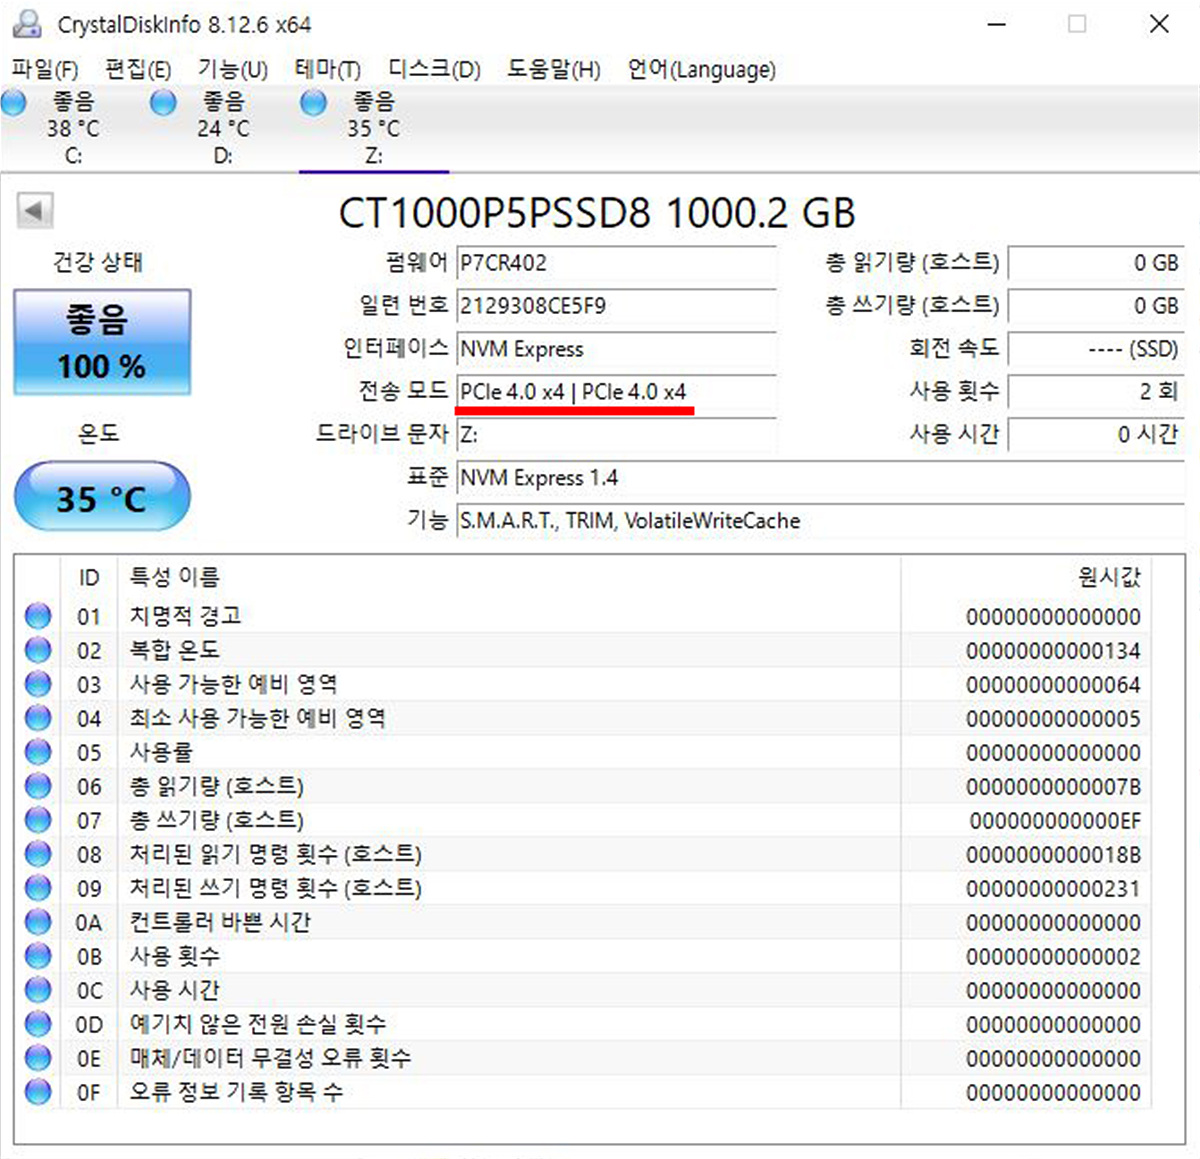Open the 언어(Language) menu
Viewport: 1200px width, 1159px height.
(701, 69)
